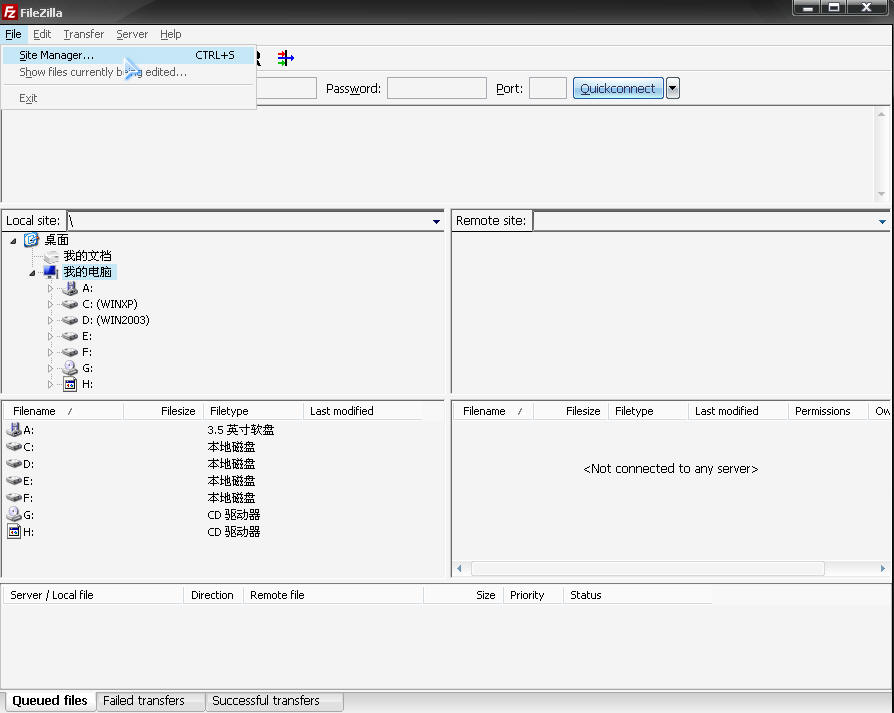Click Show files currently being edited
894x713 pixels.
coord(128,72)
